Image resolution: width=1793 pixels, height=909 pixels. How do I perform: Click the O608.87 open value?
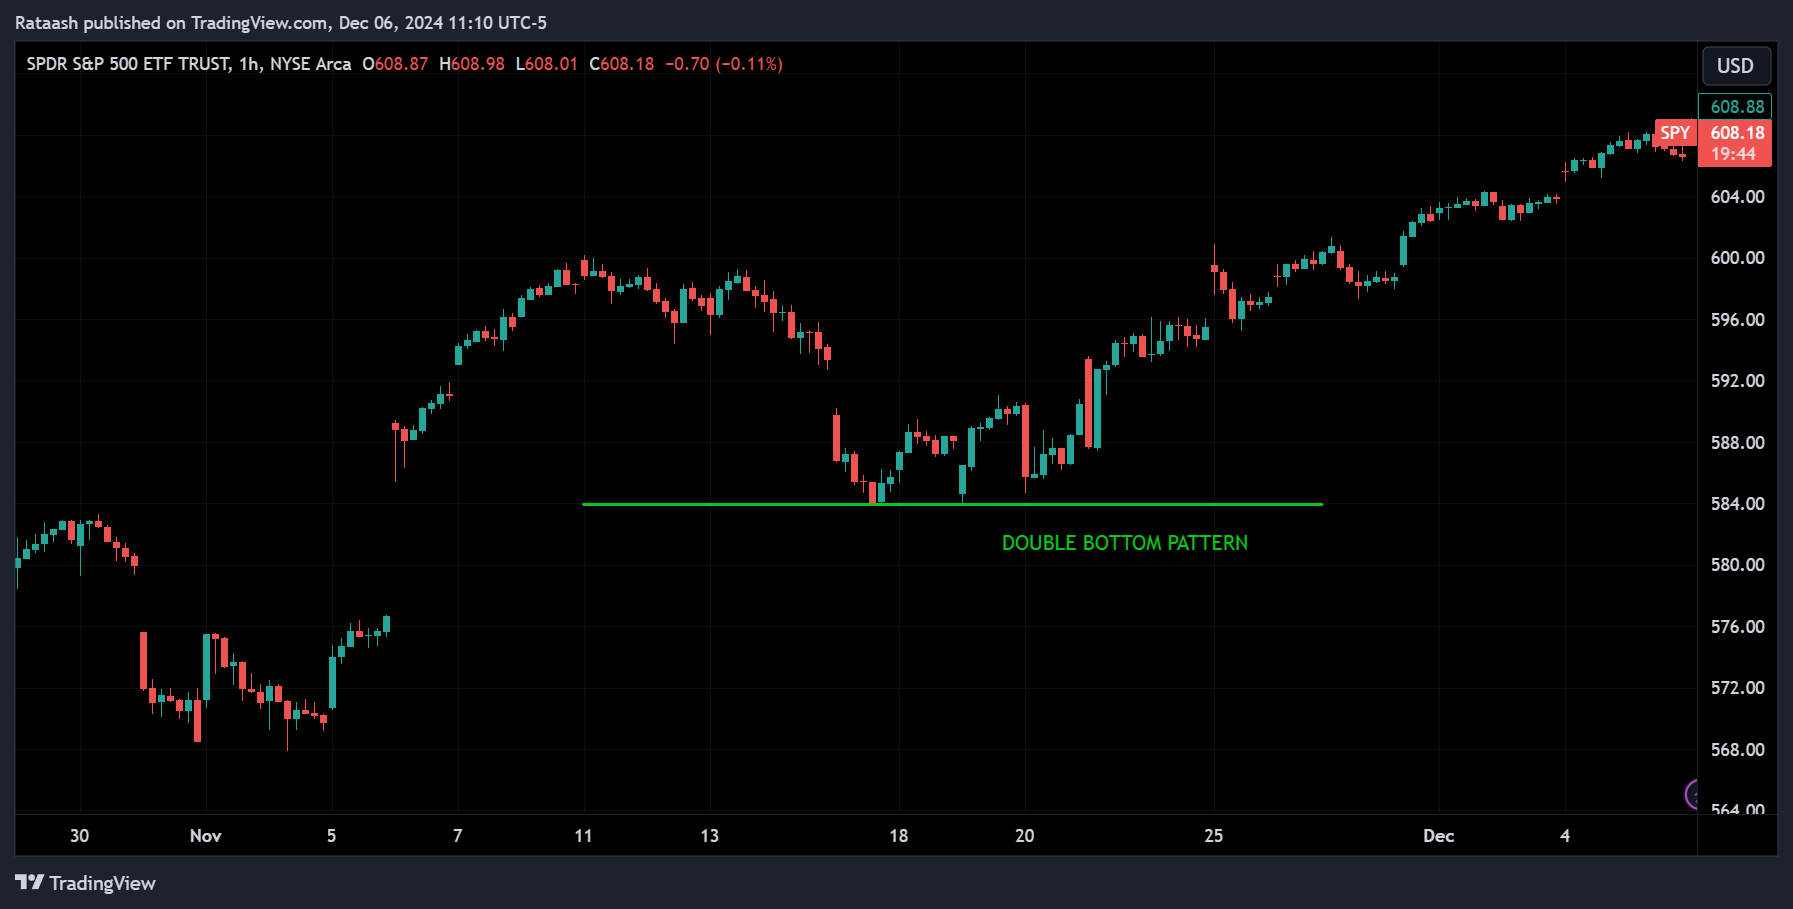point(395,64)
